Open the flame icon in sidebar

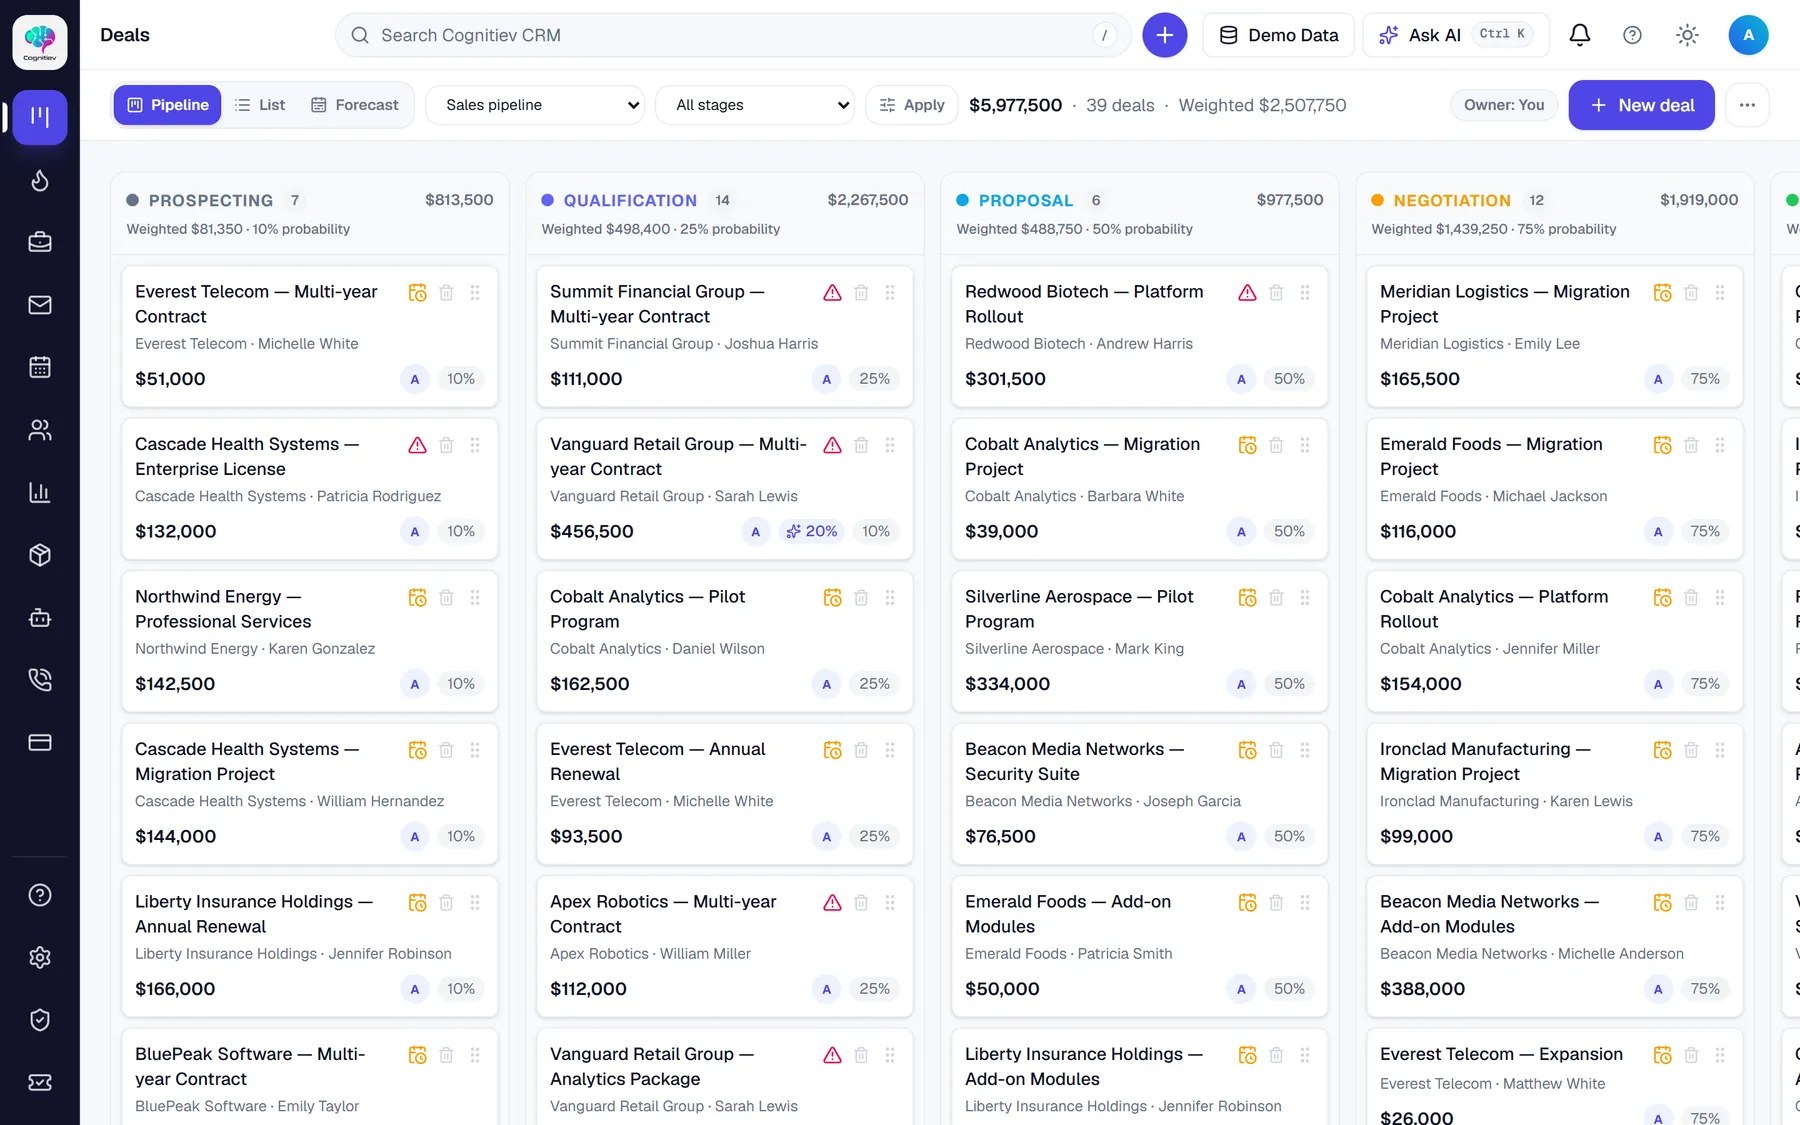pyautogui.click(x=40, y=180)
